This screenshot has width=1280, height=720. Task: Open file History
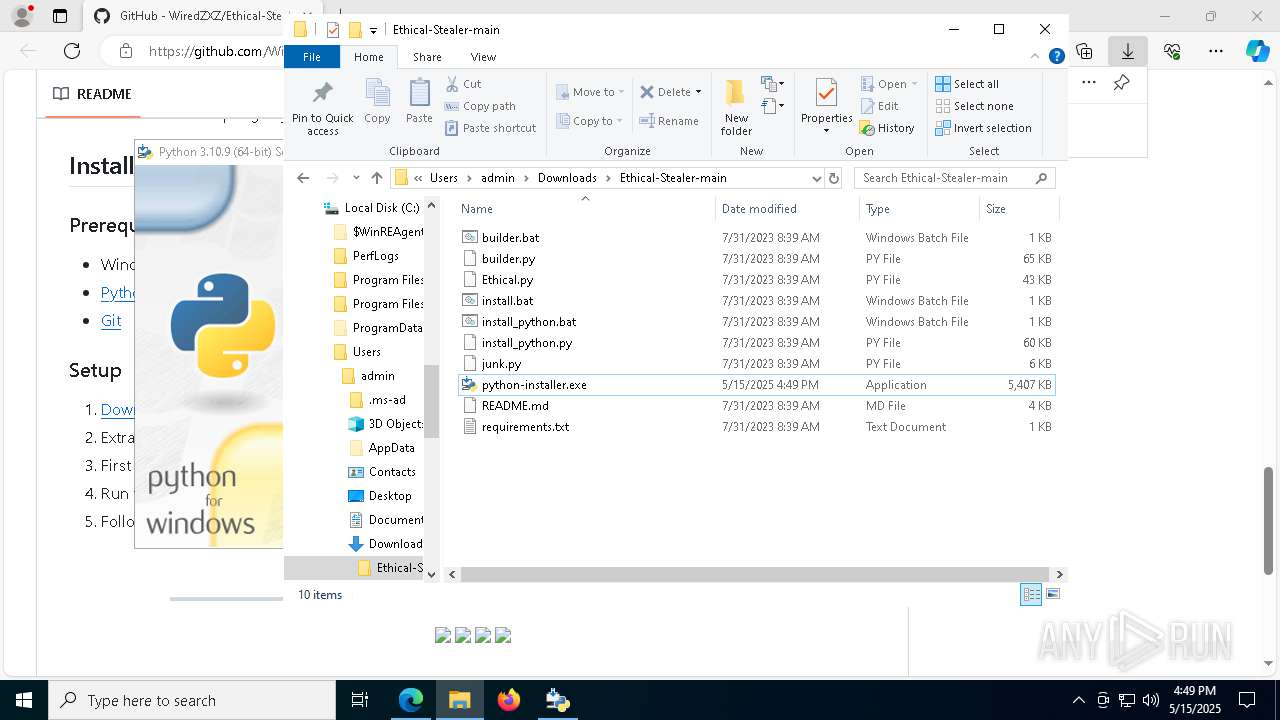pos(887,128)
